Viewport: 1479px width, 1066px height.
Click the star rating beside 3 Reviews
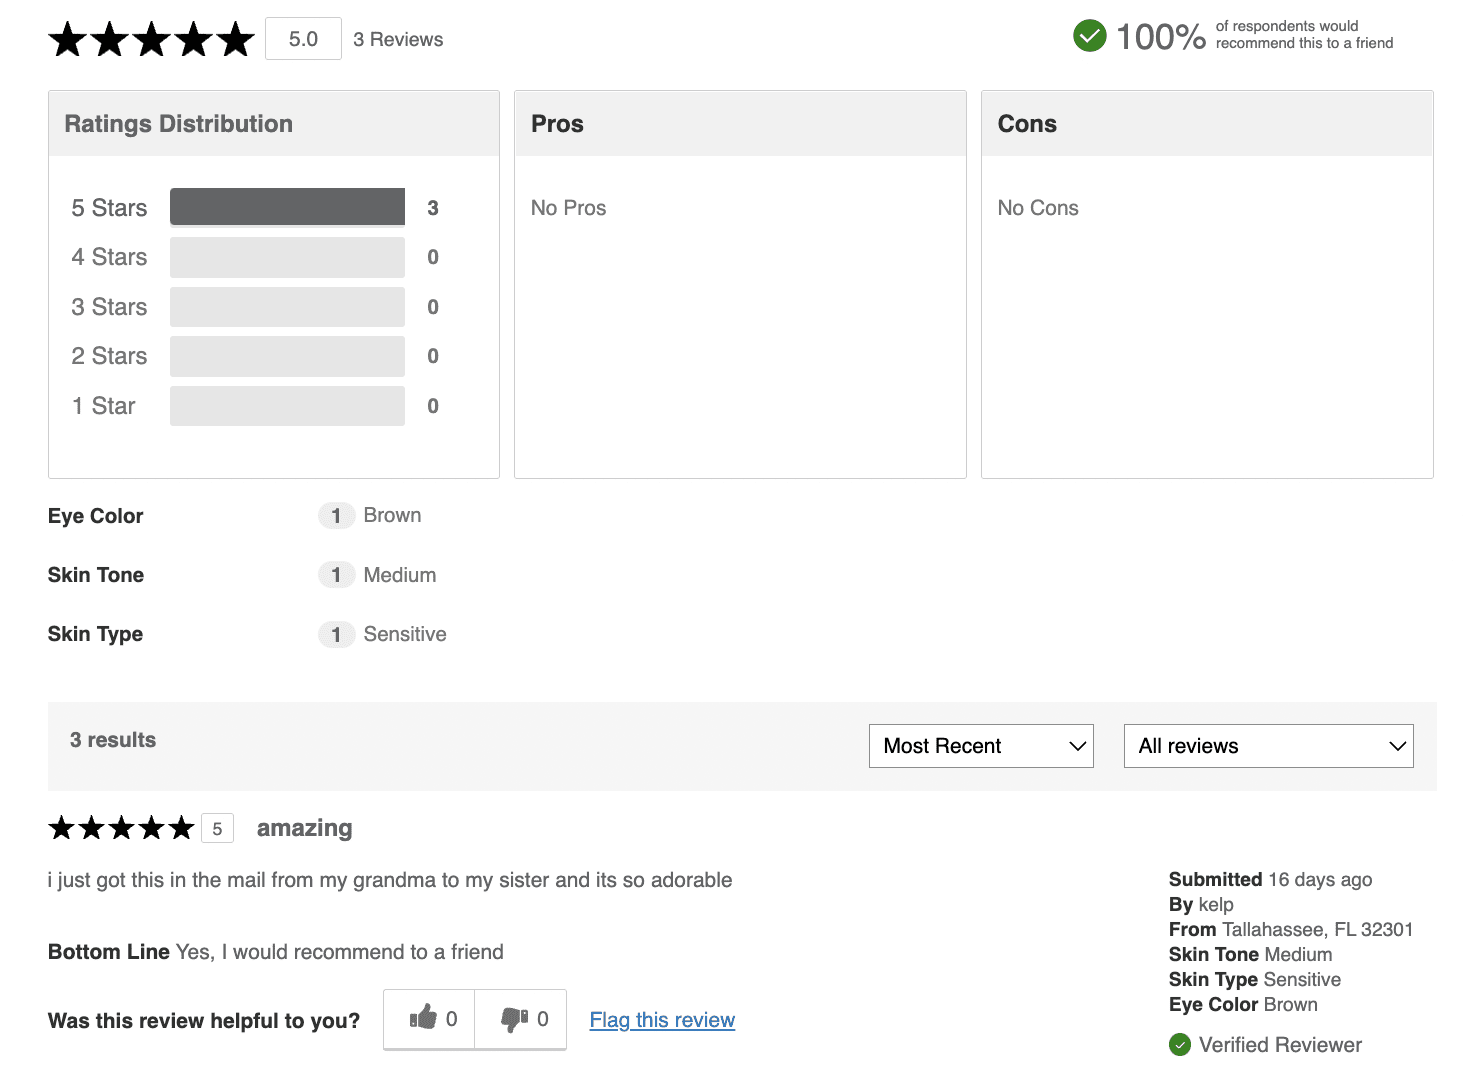pyautogui.click(x=150, y=38)
